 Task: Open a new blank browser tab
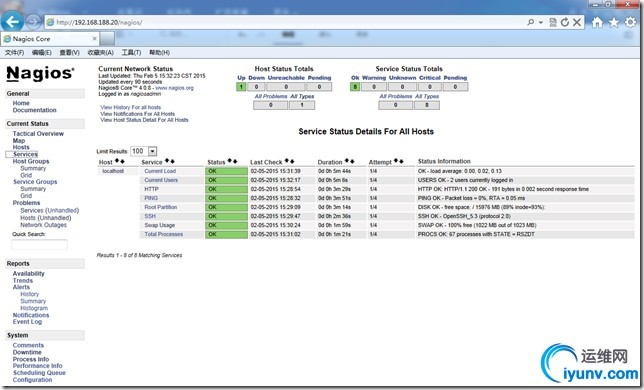pos(107,39)
